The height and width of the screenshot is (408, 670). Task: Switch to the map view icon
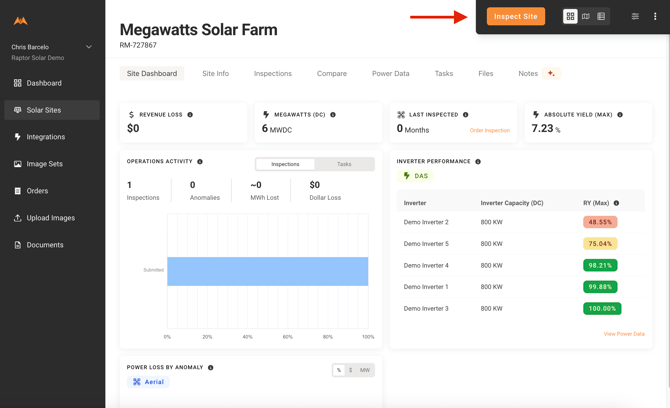pos(586,16)
